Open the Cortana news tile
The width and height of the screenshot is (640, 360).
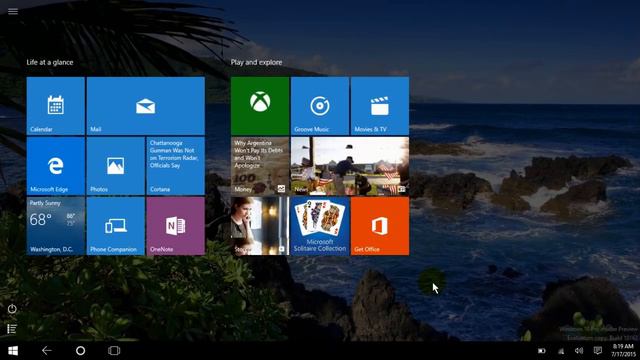click(x=176, y=166)
